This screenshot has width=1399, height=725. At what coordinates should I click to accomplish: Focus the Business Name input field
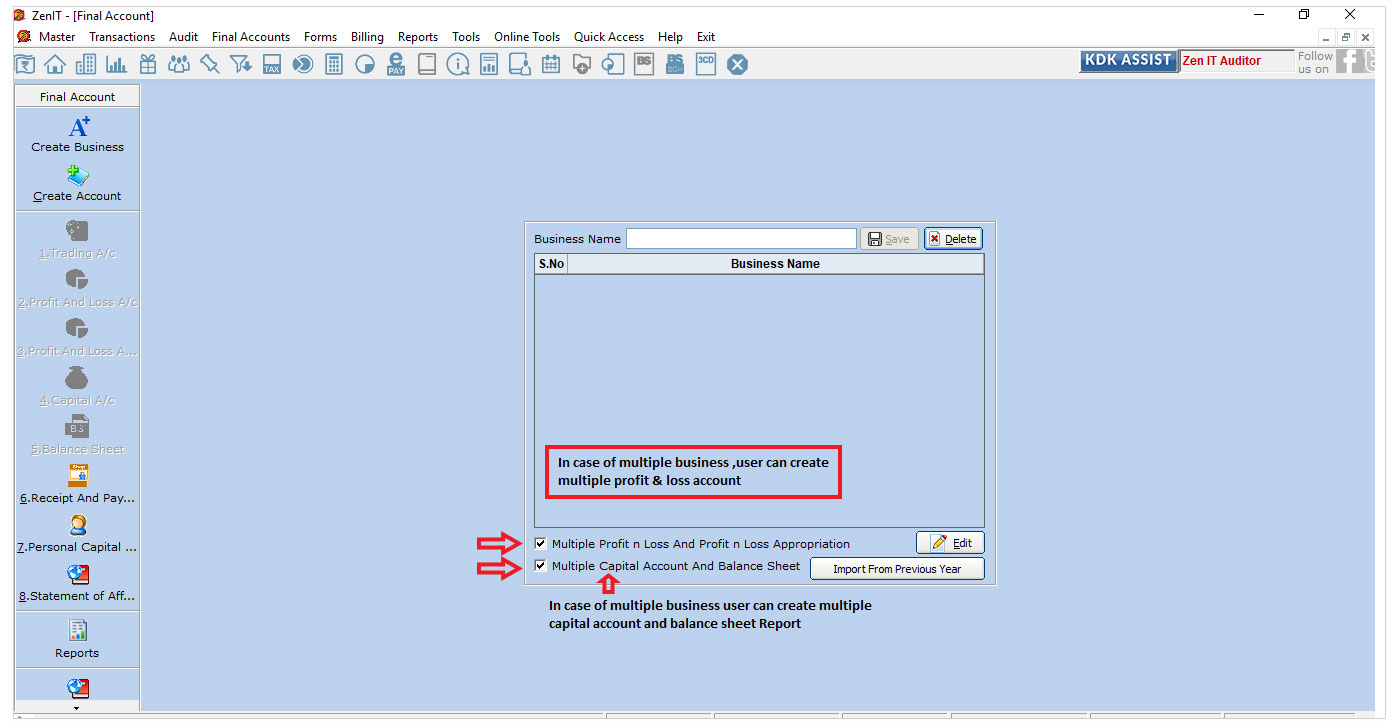(x=741, y=239)
